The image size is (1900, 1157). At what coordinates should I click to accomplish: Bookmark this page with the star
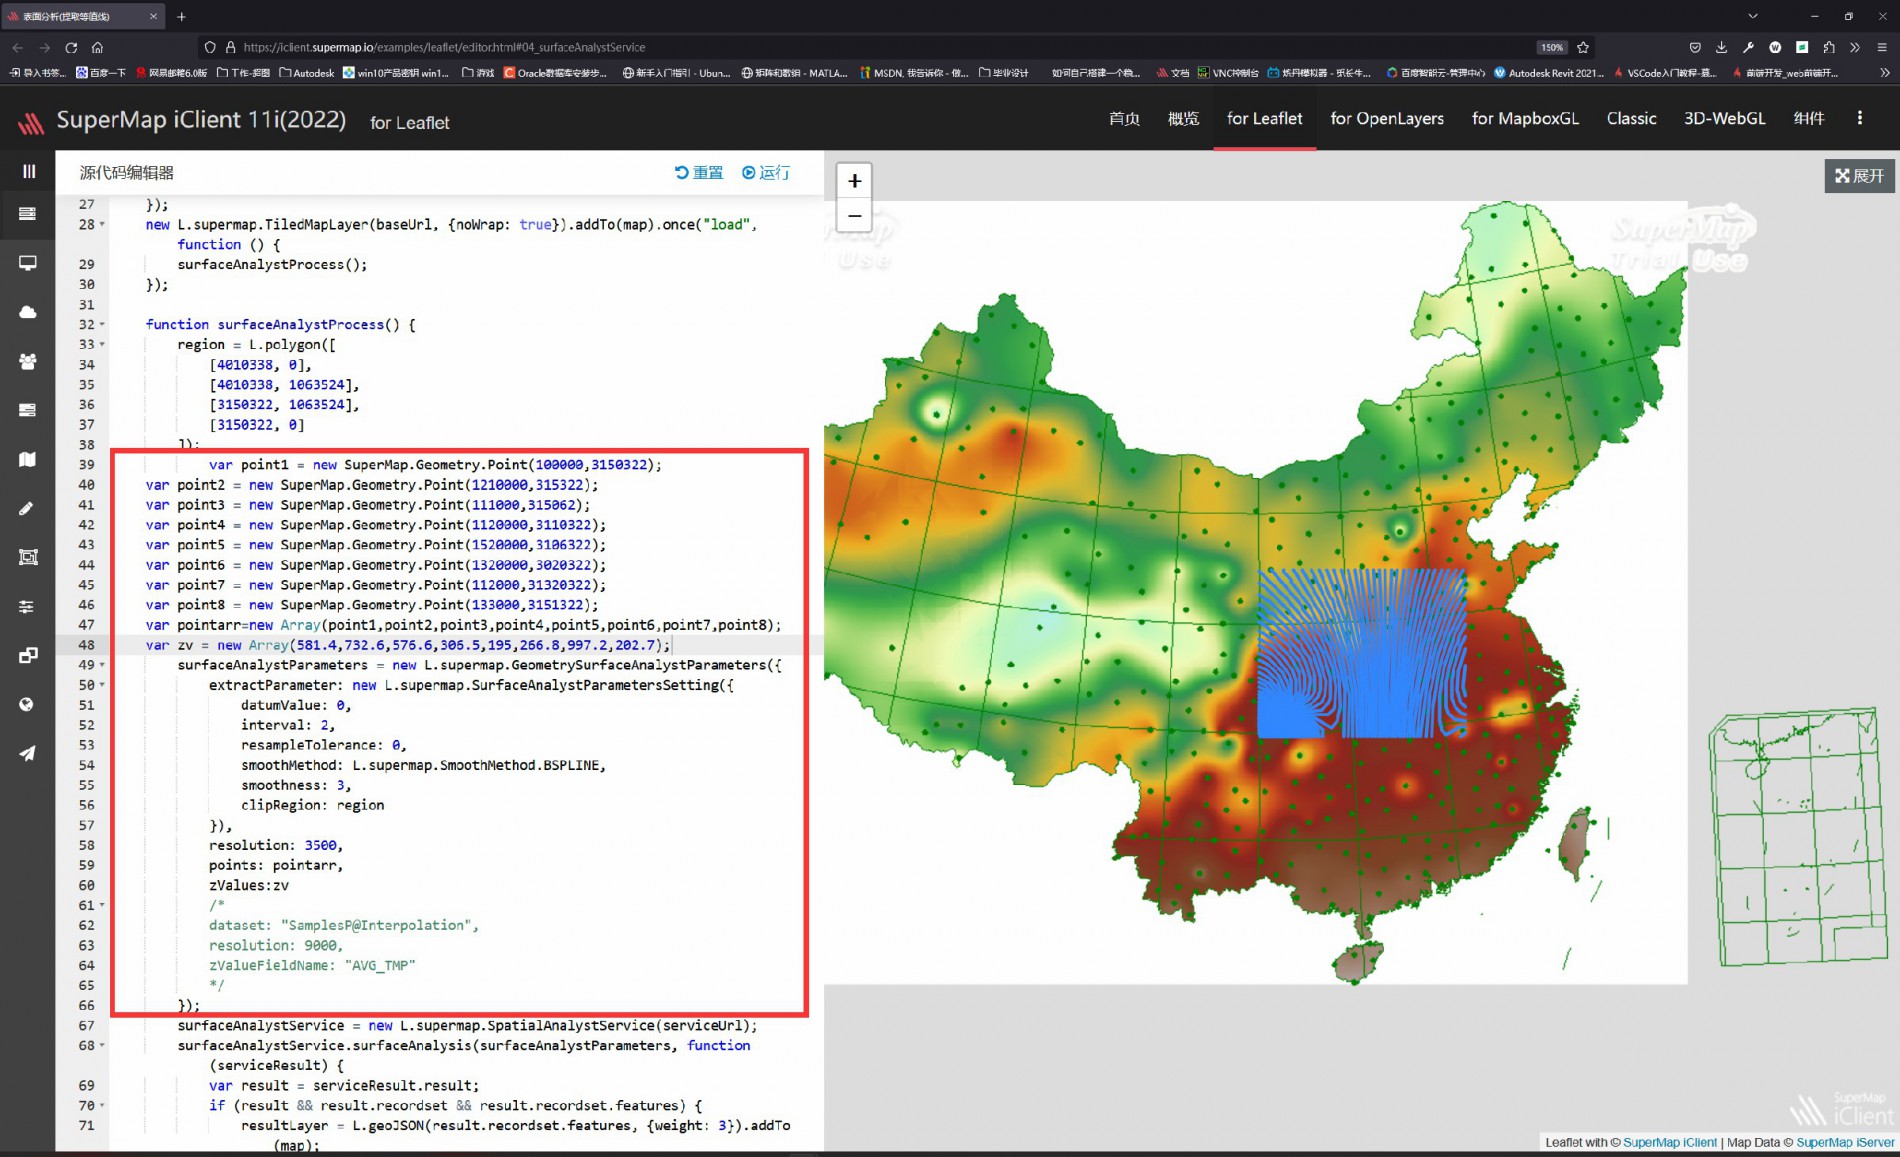pos(1583,47)
